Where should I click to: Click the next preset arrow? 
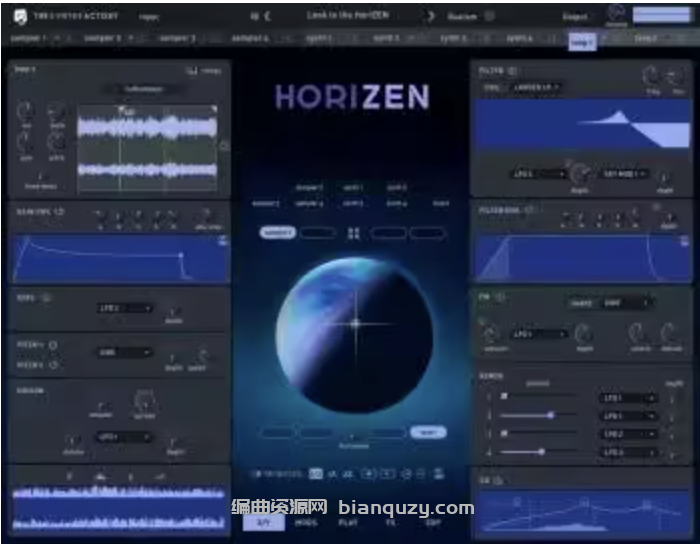(431, 16)
